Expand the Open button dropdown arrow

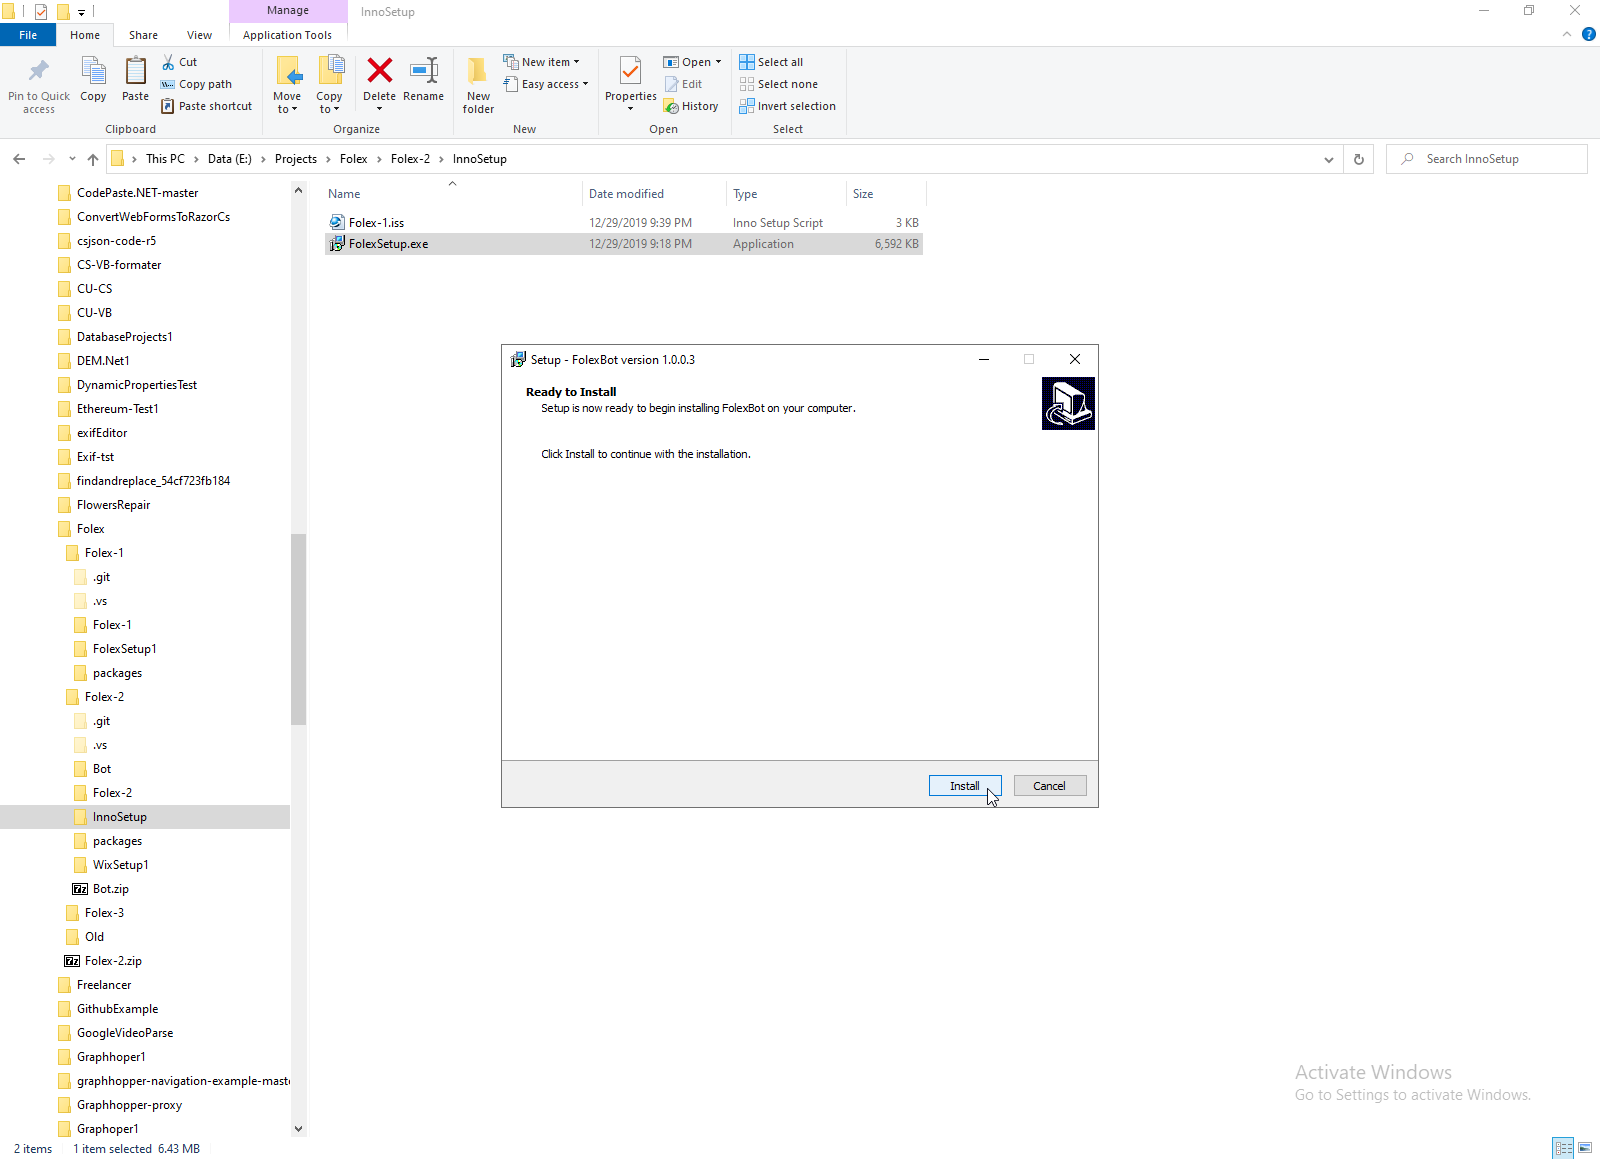pos(718,62)
